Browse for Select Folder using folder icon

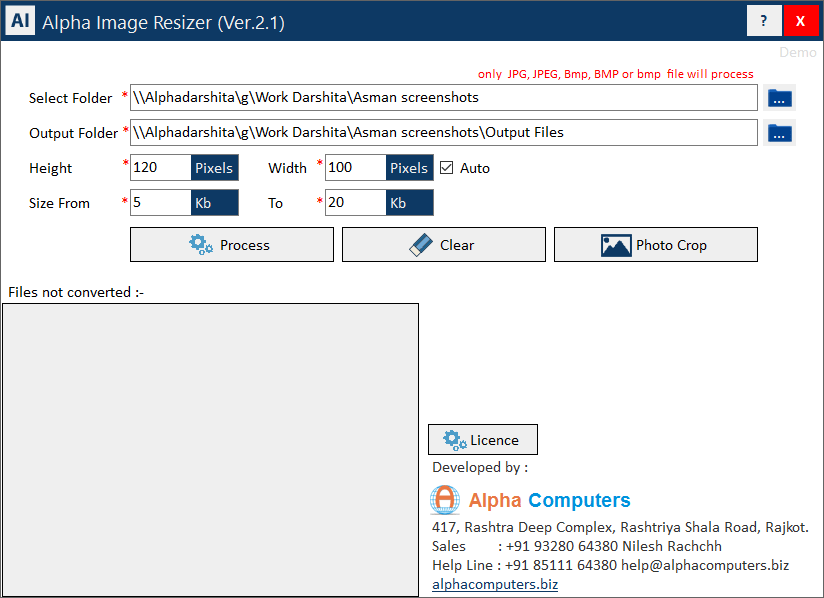click(780, 98)
